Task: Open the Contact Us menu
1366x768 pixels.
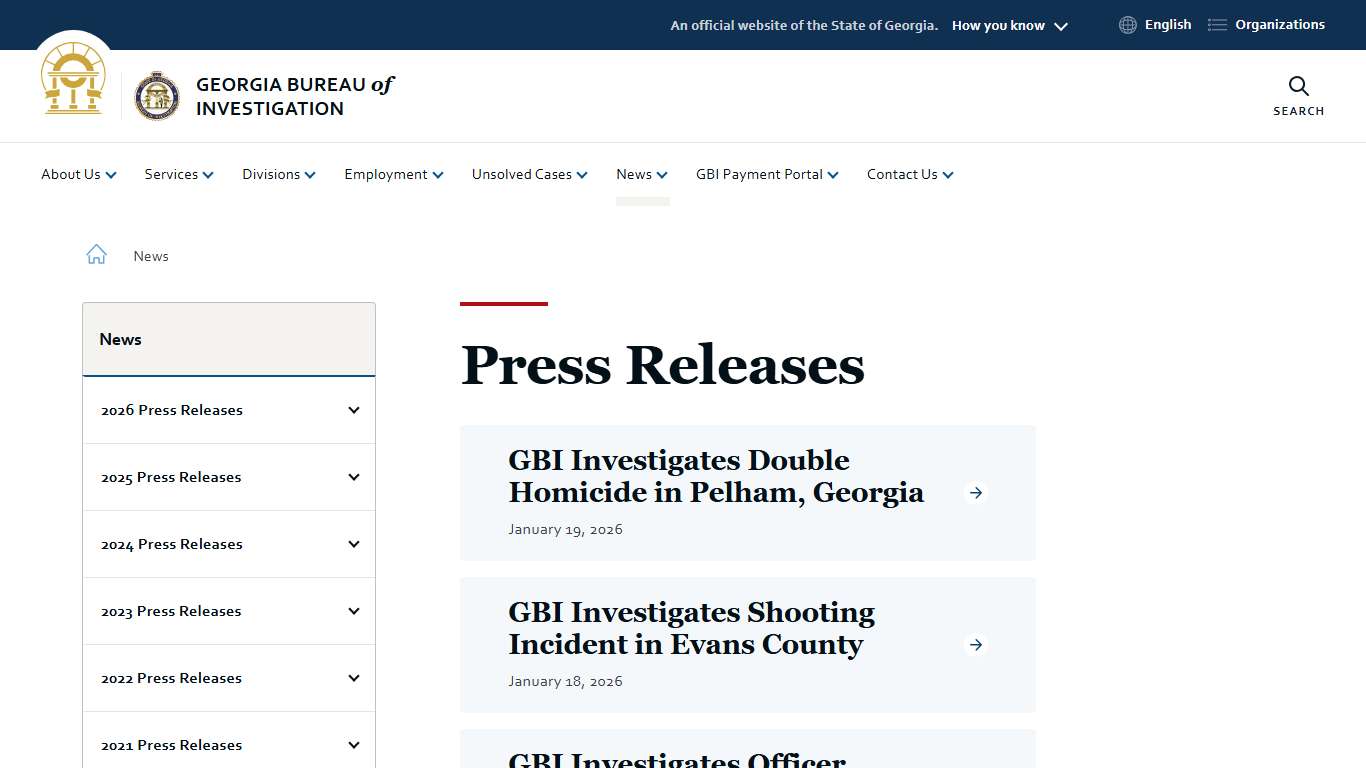Action: (x=909, y=174)
